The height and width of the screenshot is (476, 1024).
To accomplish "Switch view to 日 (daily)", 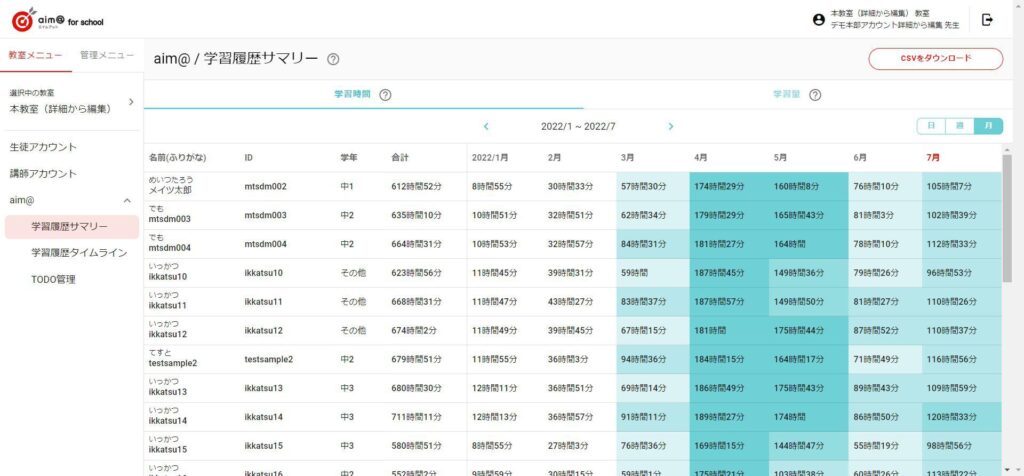I will click(x=931, y=126).
